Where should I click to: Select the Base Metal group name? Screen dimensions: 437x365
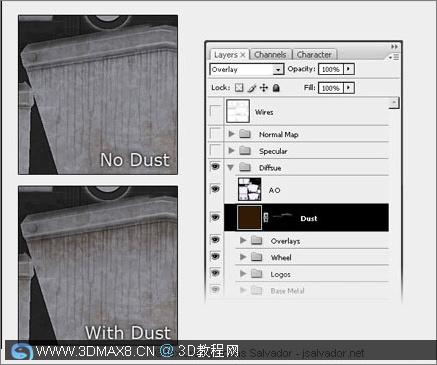click(x=287, y=291)
